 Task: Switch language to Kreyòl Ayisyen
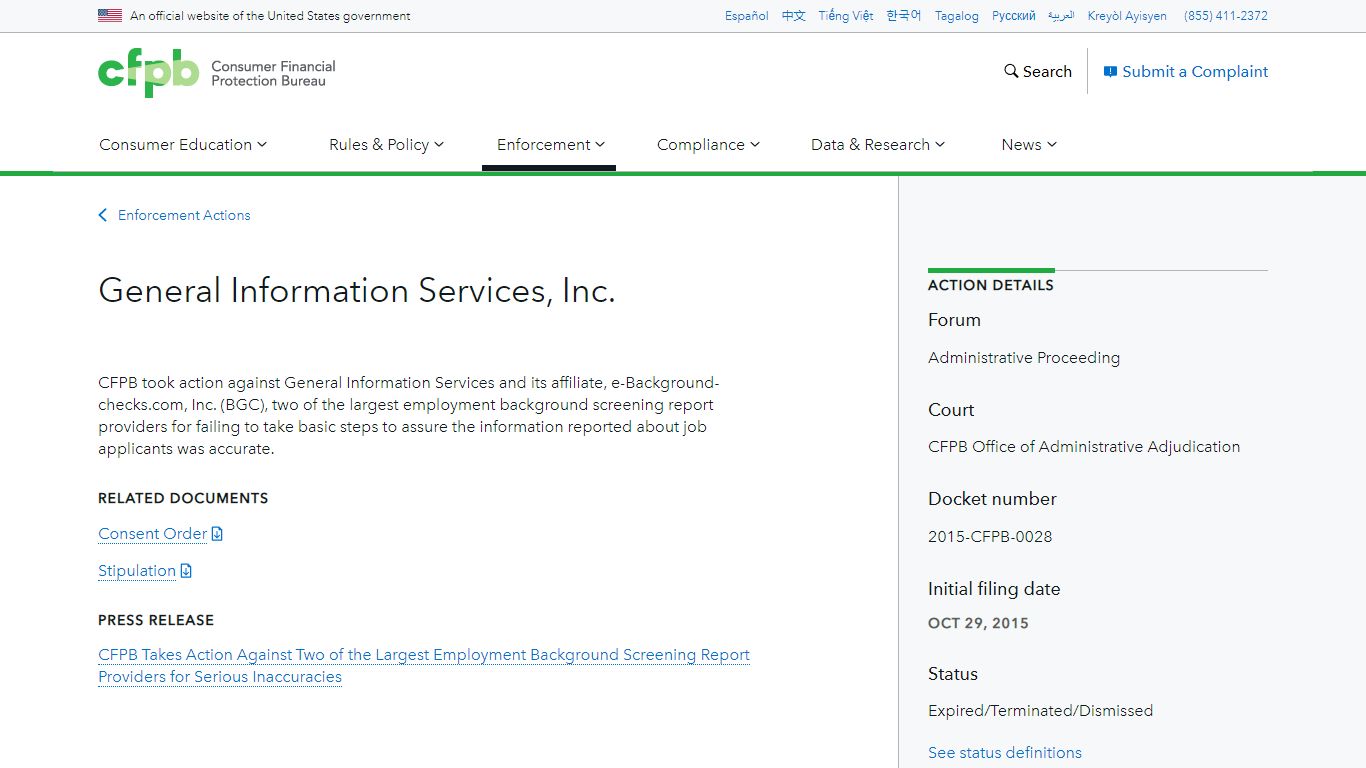click(1127, 16)
